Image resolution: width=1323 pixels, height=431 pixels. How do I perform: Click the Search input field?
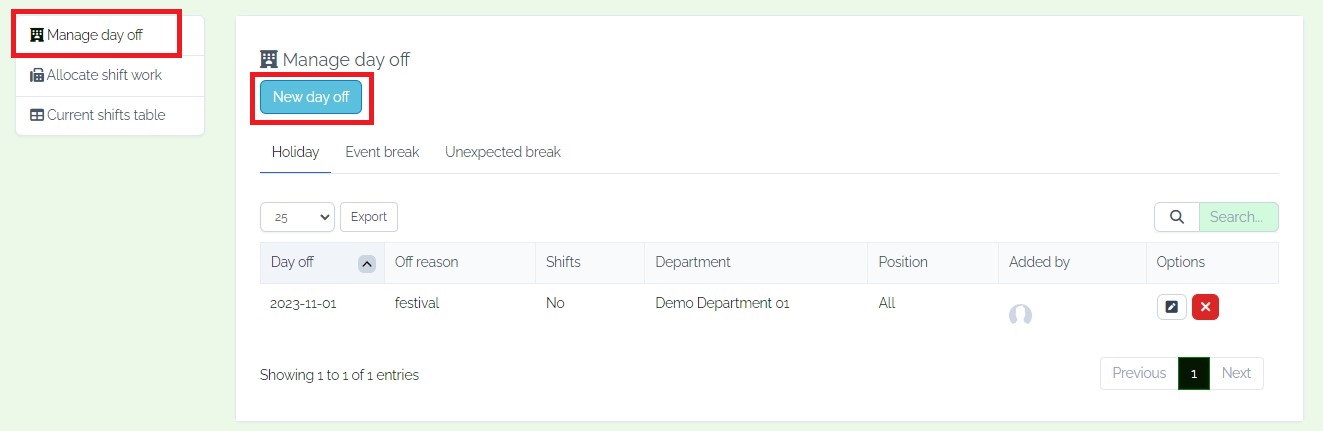[1238, 217]
